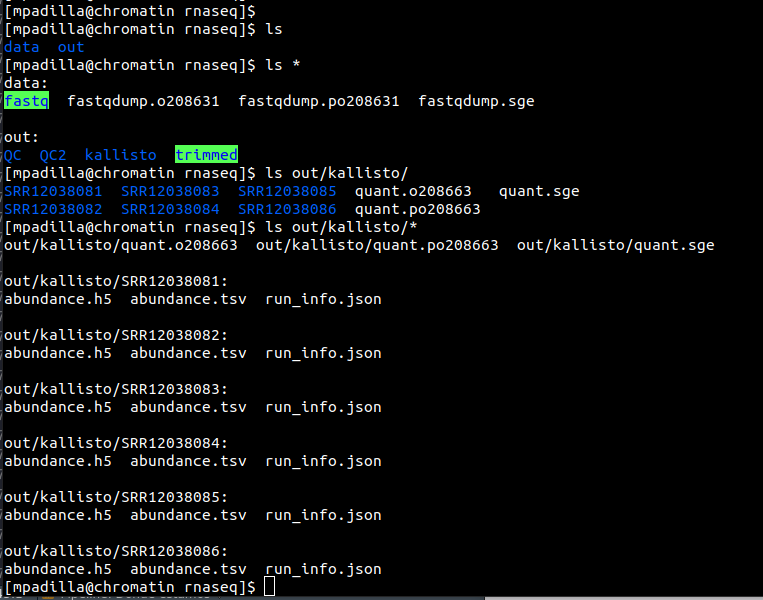Screen dimensions: 763x600
Task: Click abundance.h5 listed under SRR12038083
Action: pyautogui.click(x=57, y=407)
